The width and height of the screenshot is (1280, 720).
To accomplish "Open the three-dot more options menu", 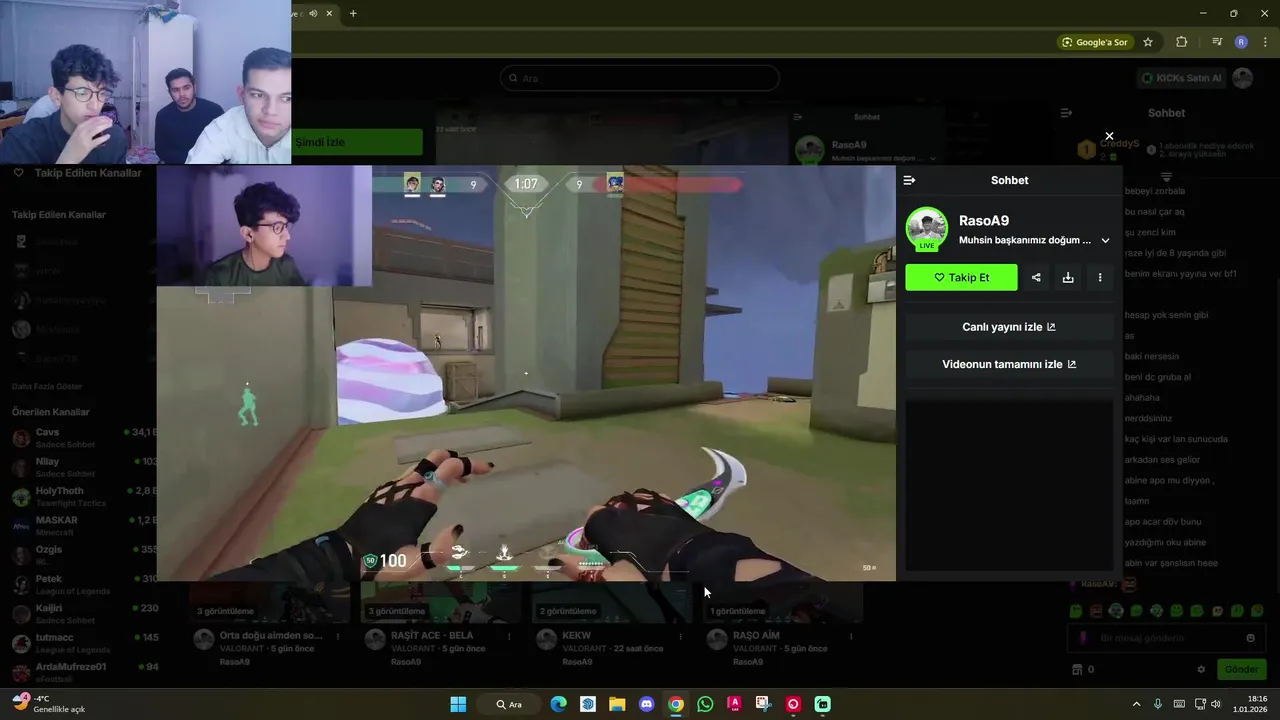I will coord(1100,278).
